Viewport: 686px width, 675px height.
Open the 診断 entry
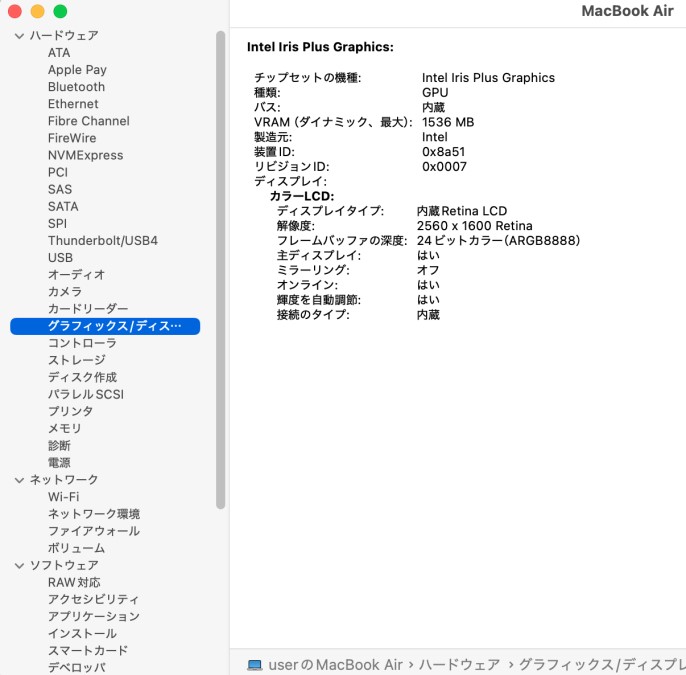point(59,445)
